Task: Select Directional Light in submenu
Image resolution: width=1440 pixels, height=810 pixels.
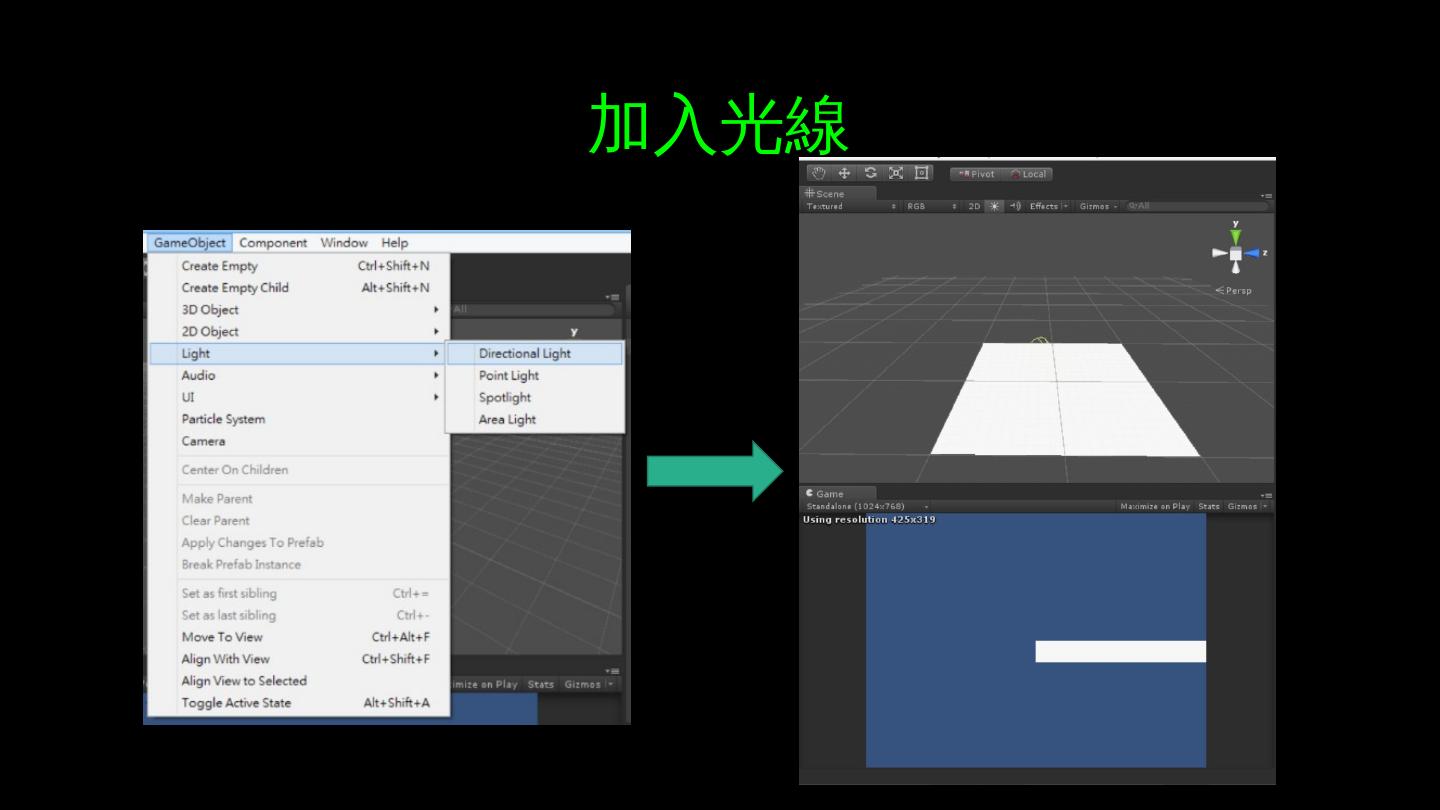Action: tap(534, 354)
